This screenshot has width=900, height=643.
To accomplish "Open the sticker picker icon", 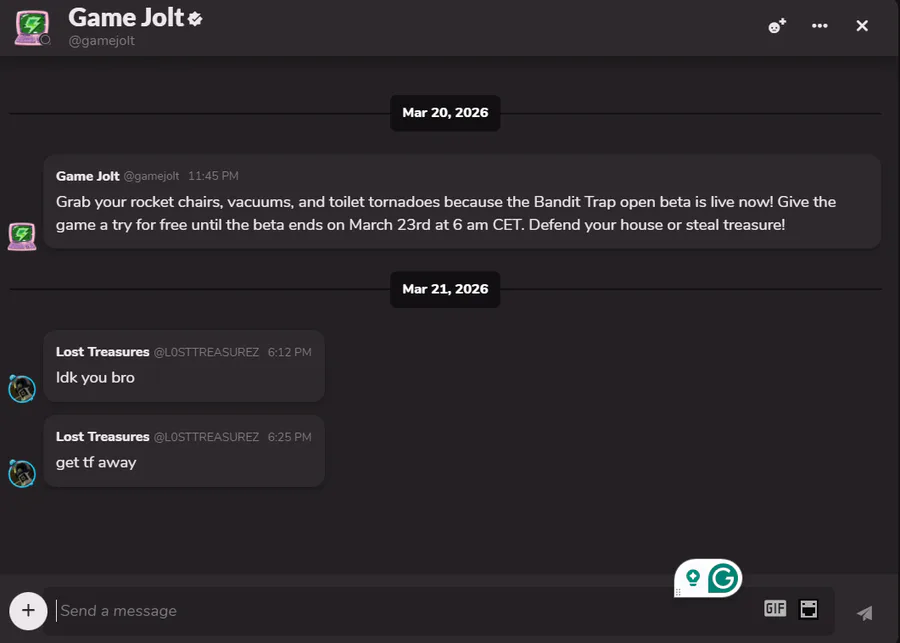I will pyautogui.click(x=808, y=609).
